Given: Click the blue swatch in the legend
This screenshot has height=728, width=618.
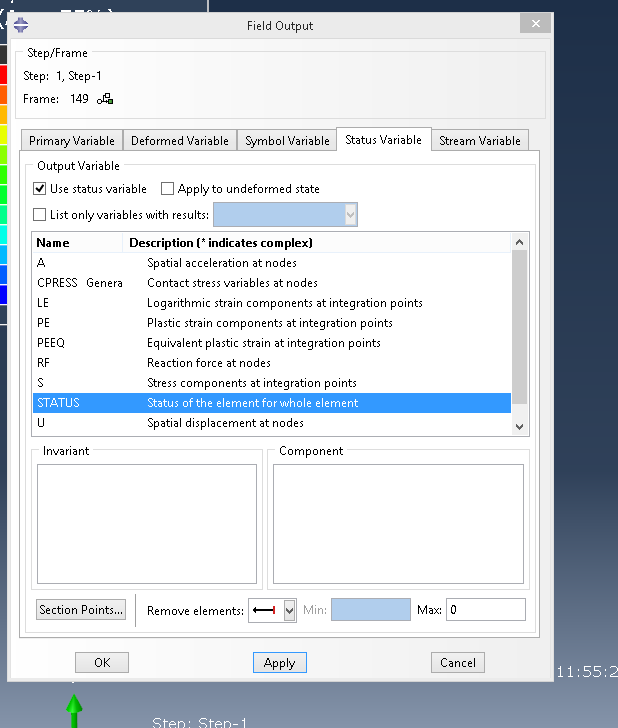Looking at the screenshot, I should tap(3, 294).
